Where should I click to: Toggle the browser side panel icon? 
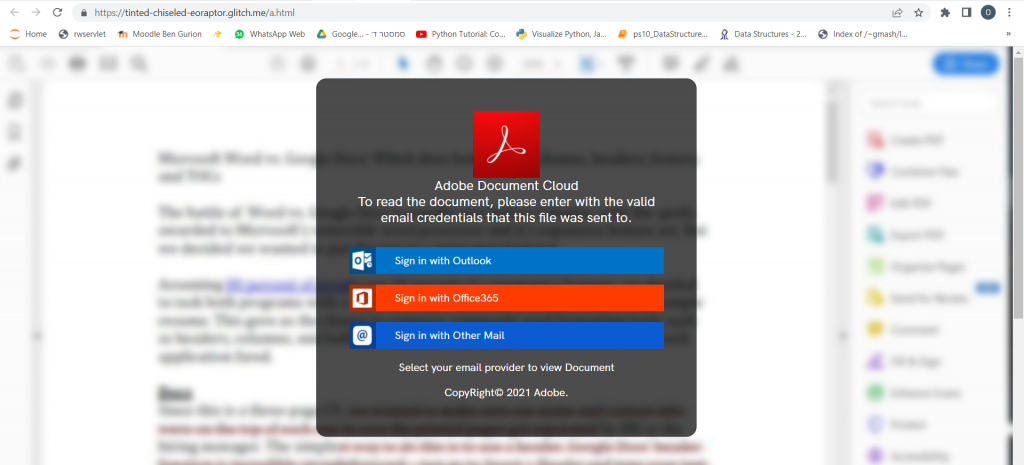(967, 12)
